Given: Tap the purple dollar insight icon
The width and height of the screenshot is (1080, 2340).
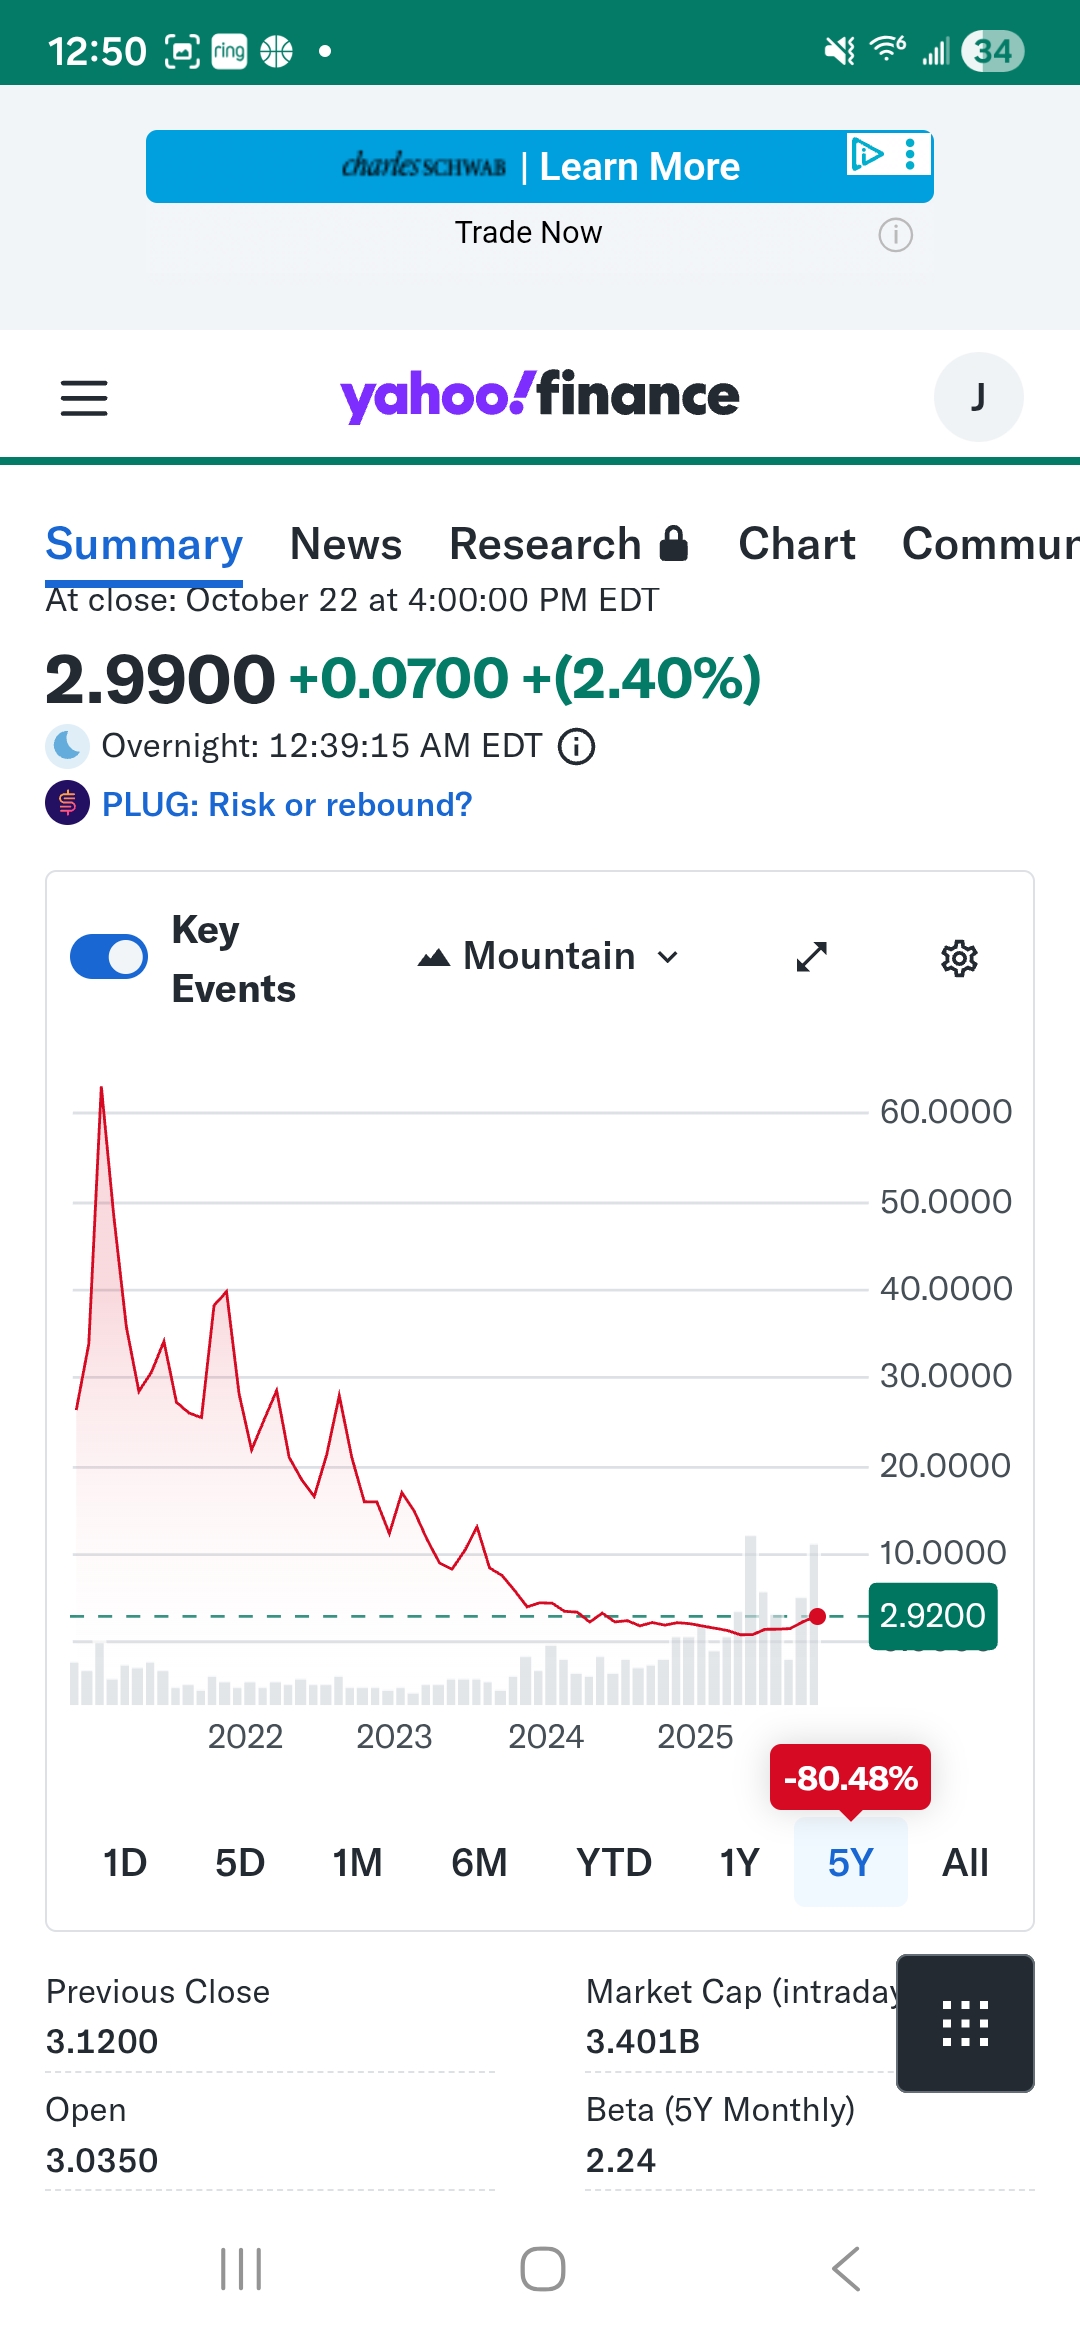Looking at the screenshot, I should [x=67, y=803].
